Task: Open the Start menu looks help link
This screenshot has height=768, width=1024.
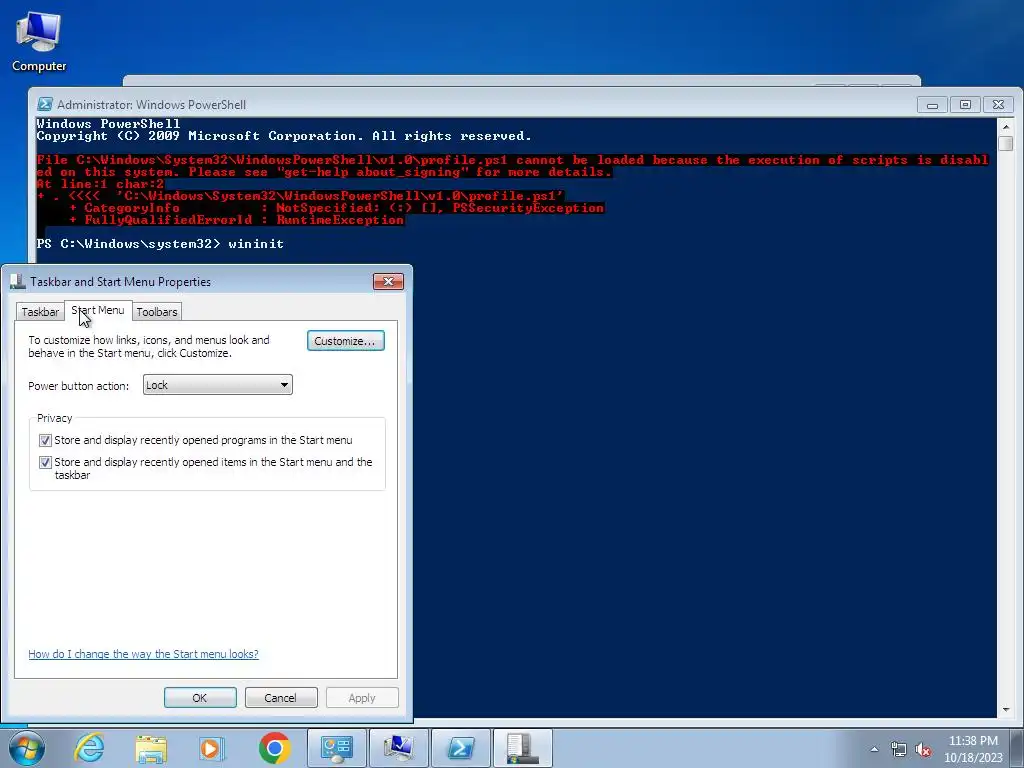Action: [x=143, y=654]
